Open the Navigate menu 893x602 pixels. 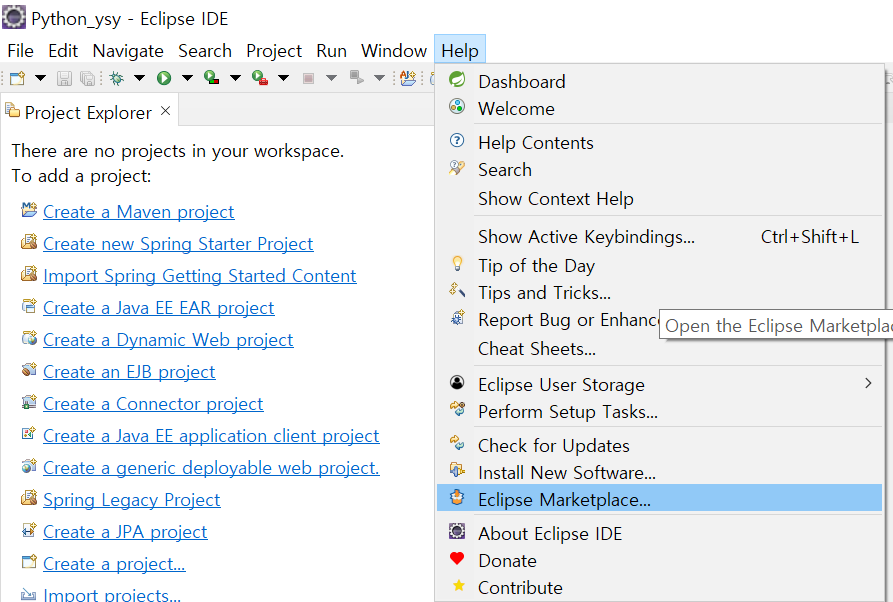[x=128, y=51]
